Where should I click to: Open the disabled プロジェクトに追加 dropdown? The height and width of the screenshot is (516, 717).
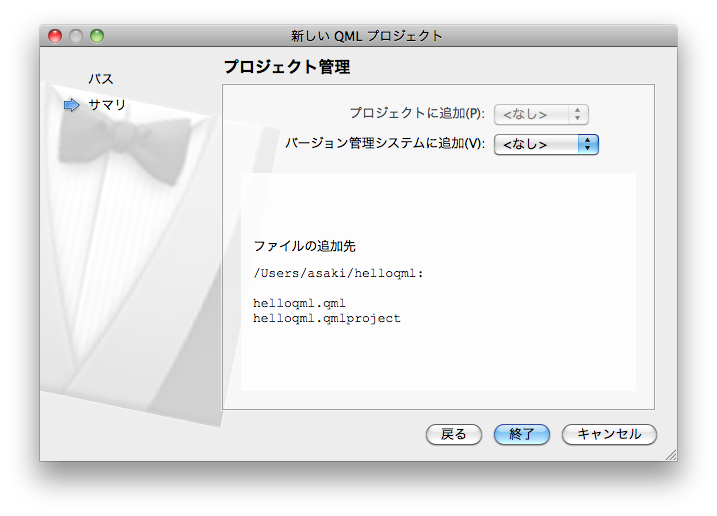pos(541,114)
